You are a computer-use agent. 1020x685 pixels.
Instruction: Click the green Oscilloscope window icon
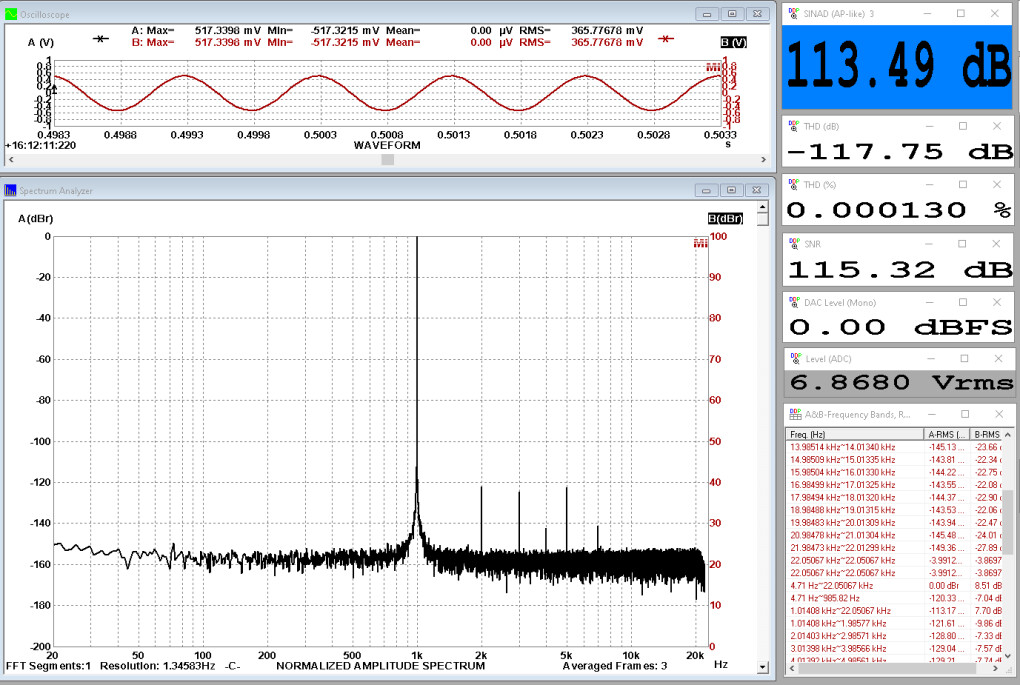pos(10,14)
